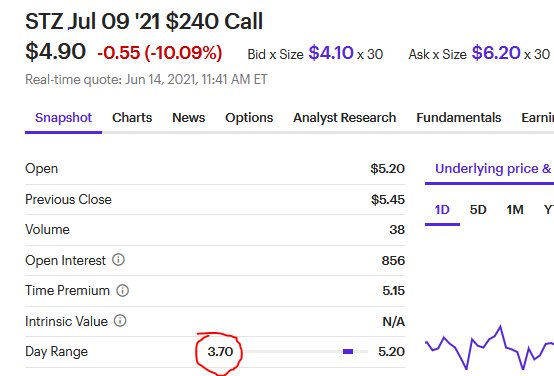This screenshot has width=554, height=376.
Task: Click the $4.10 bid price
Action: (x=331, y=53)
